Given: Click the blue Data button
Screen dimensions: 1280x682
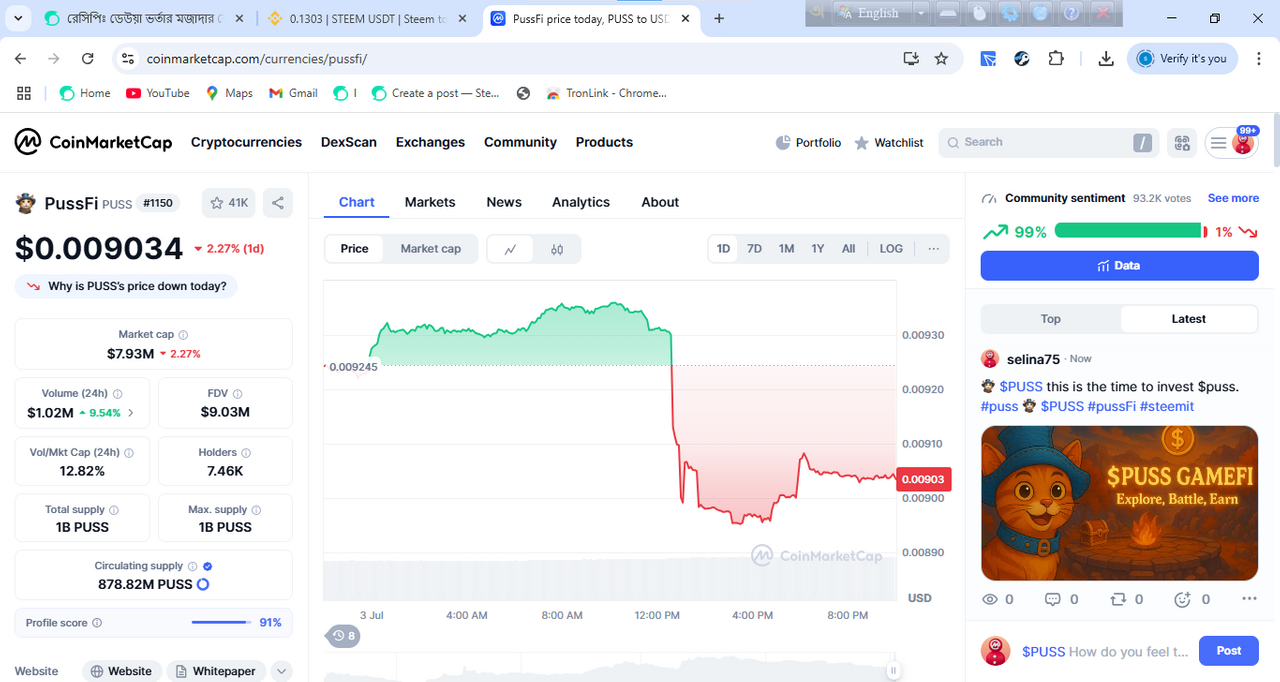Looking at the screenshot, I should (1119, 266).
